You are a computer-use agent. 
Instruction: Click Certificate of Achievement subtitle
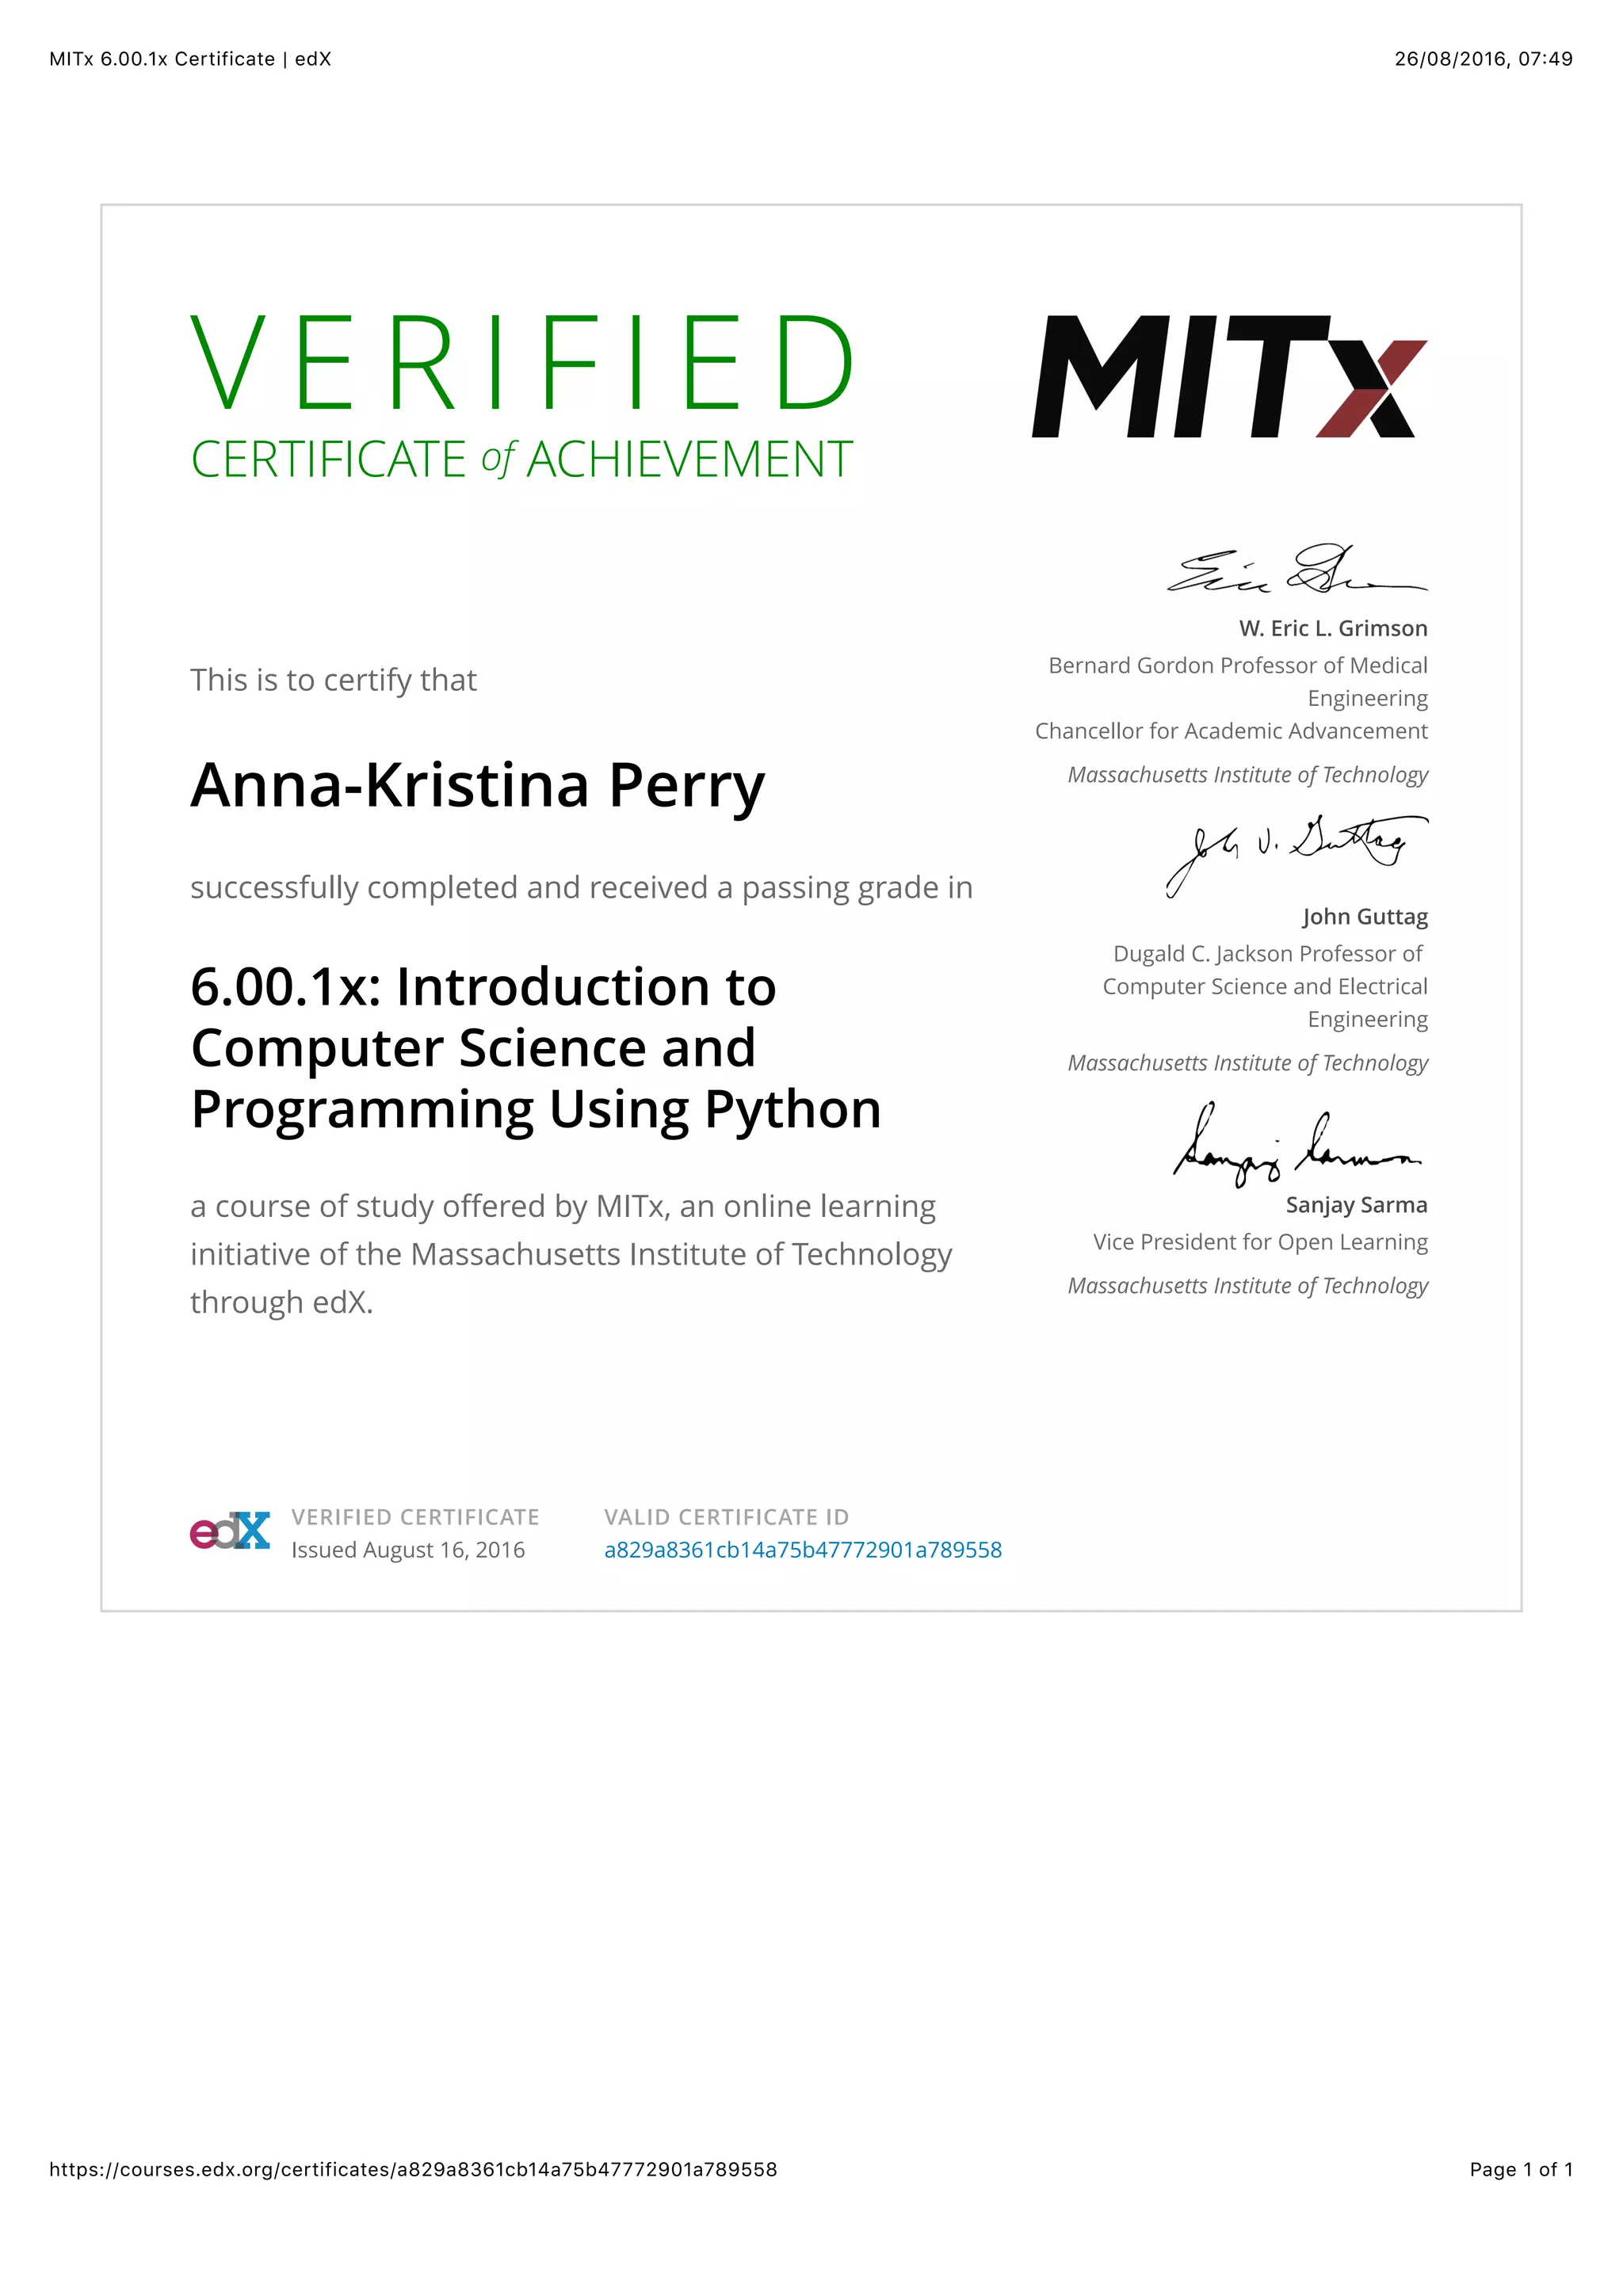click(x=522, y=460)
